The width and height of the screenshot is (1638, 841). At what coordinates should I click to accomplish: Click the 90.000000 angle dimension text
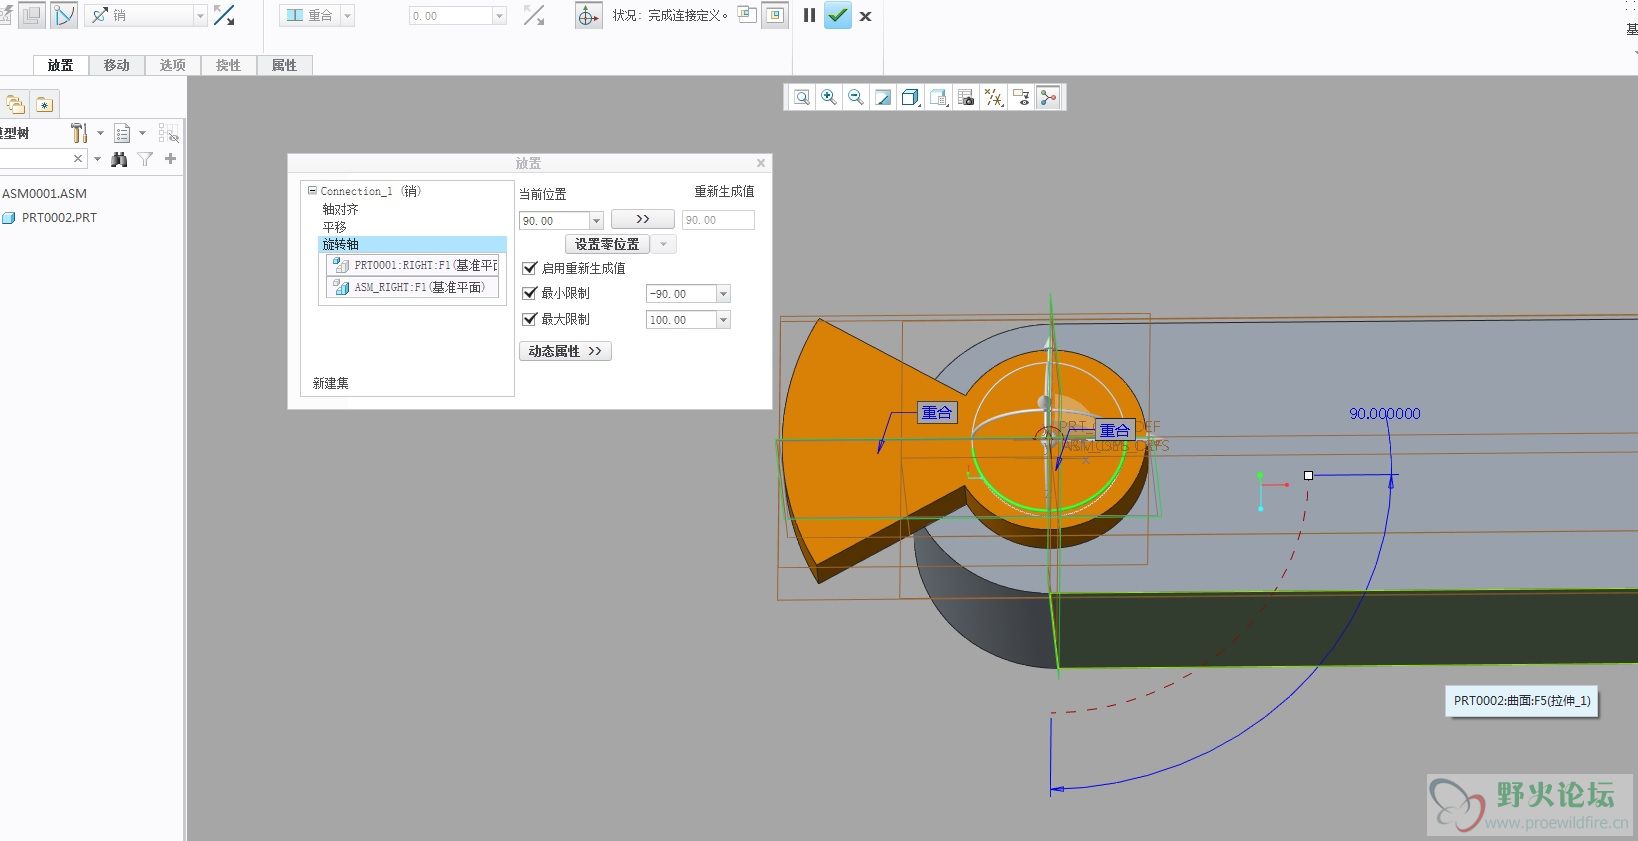[x=1385, y=413]
